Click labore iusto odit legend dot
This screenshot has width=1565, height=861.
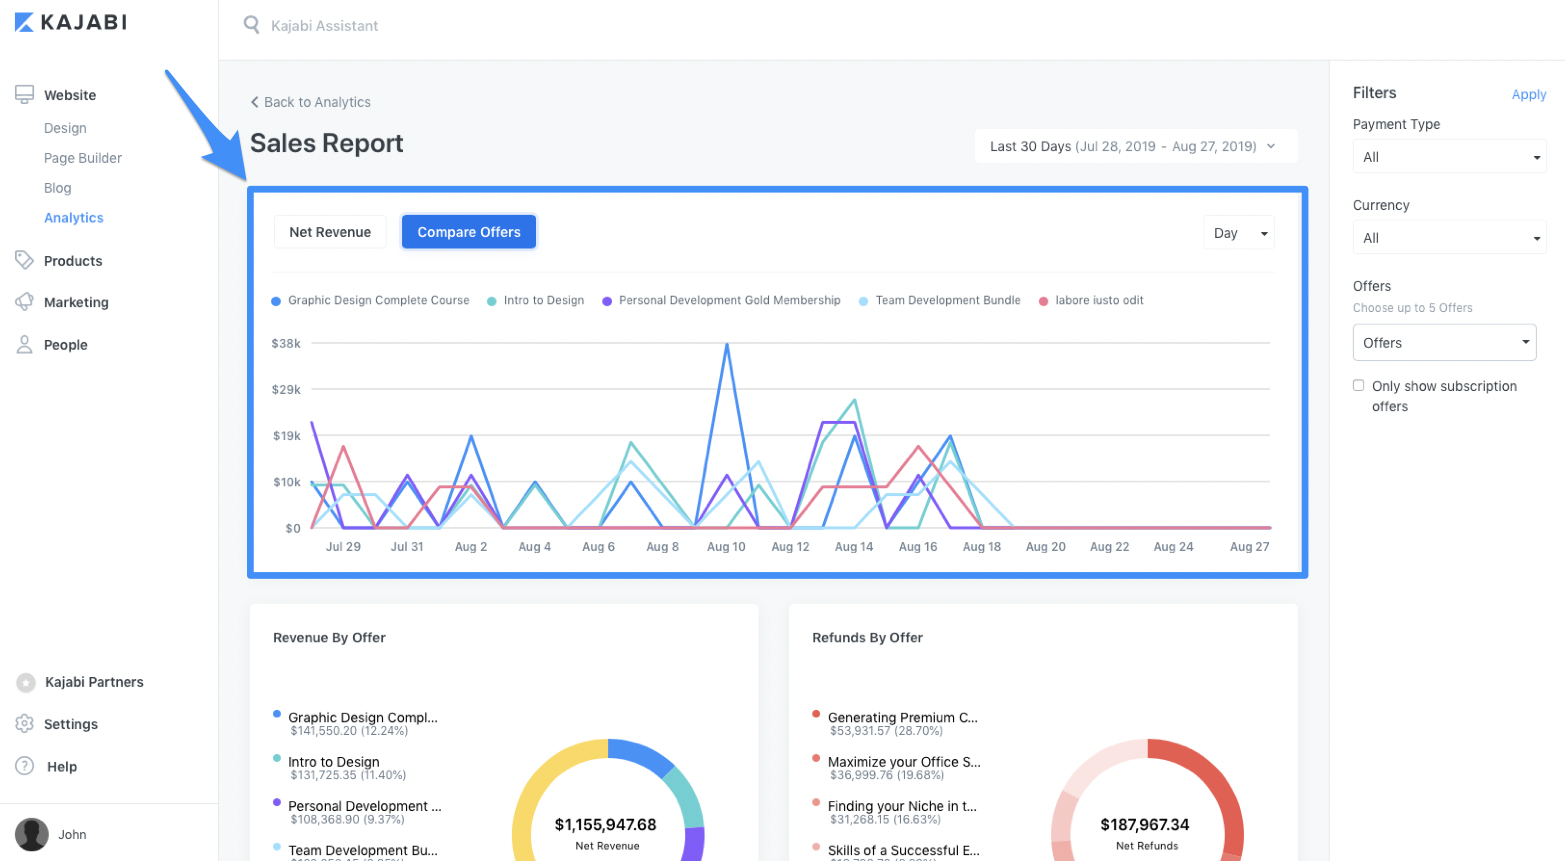click(1044, 301)
